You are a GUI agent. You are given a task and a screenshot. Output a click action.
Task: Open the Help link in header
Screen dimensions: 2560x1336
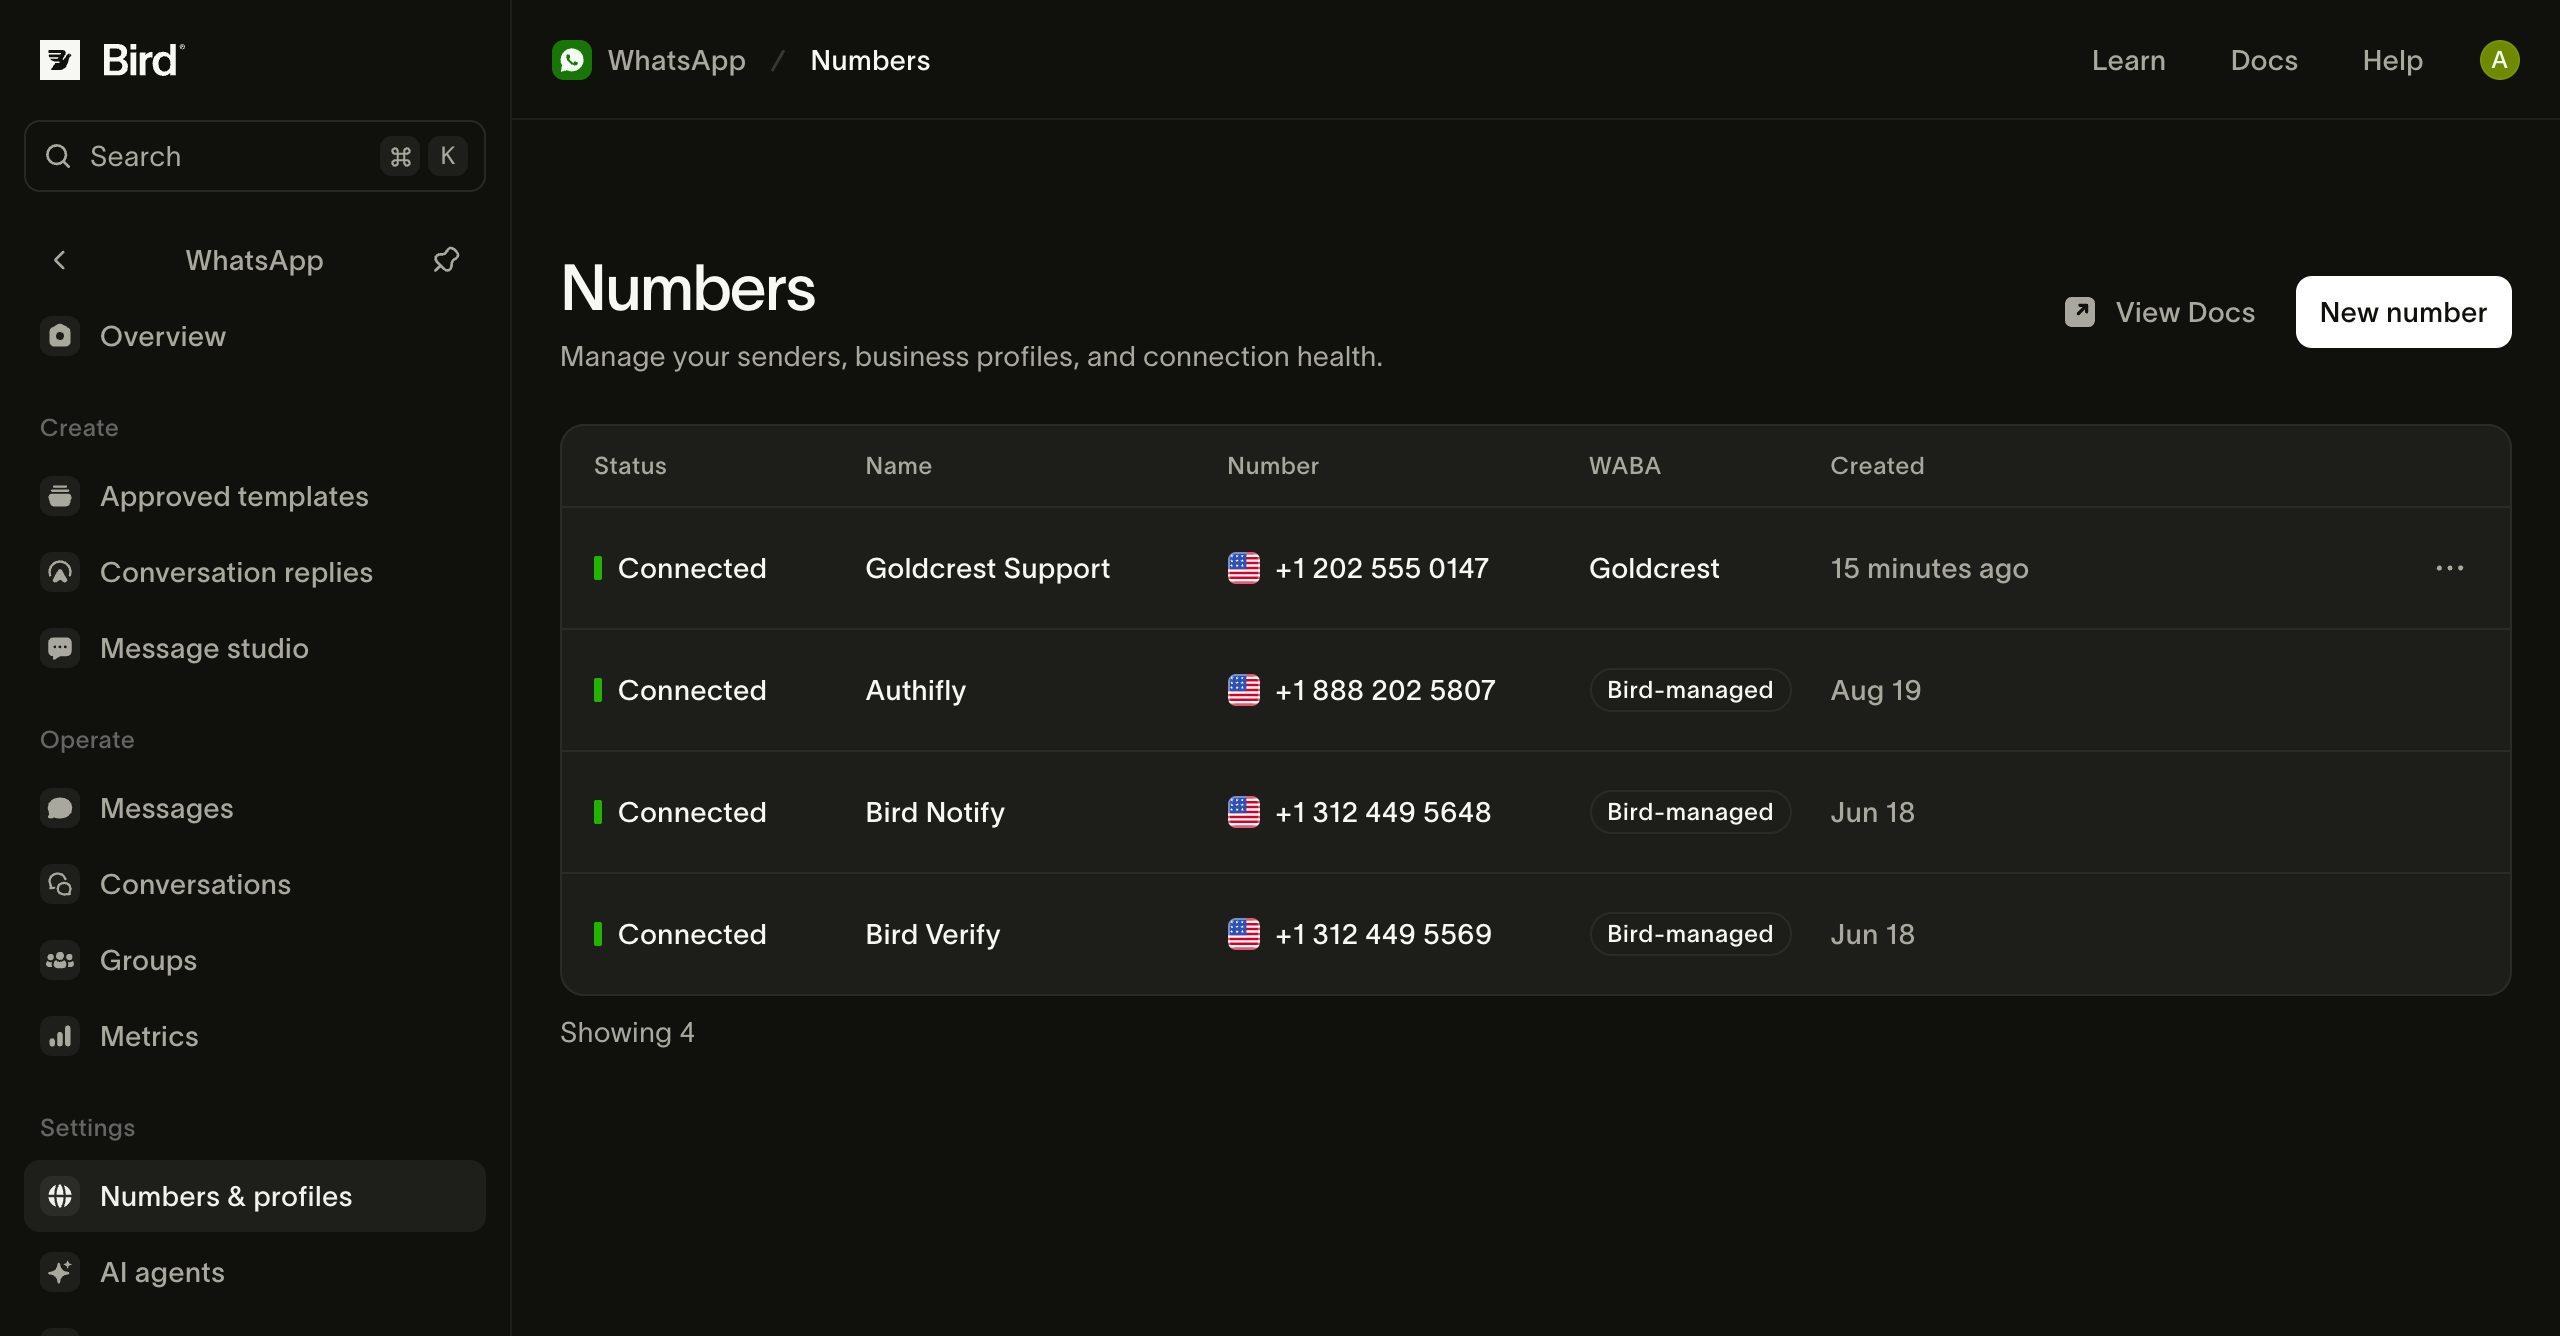[2393, 60]
